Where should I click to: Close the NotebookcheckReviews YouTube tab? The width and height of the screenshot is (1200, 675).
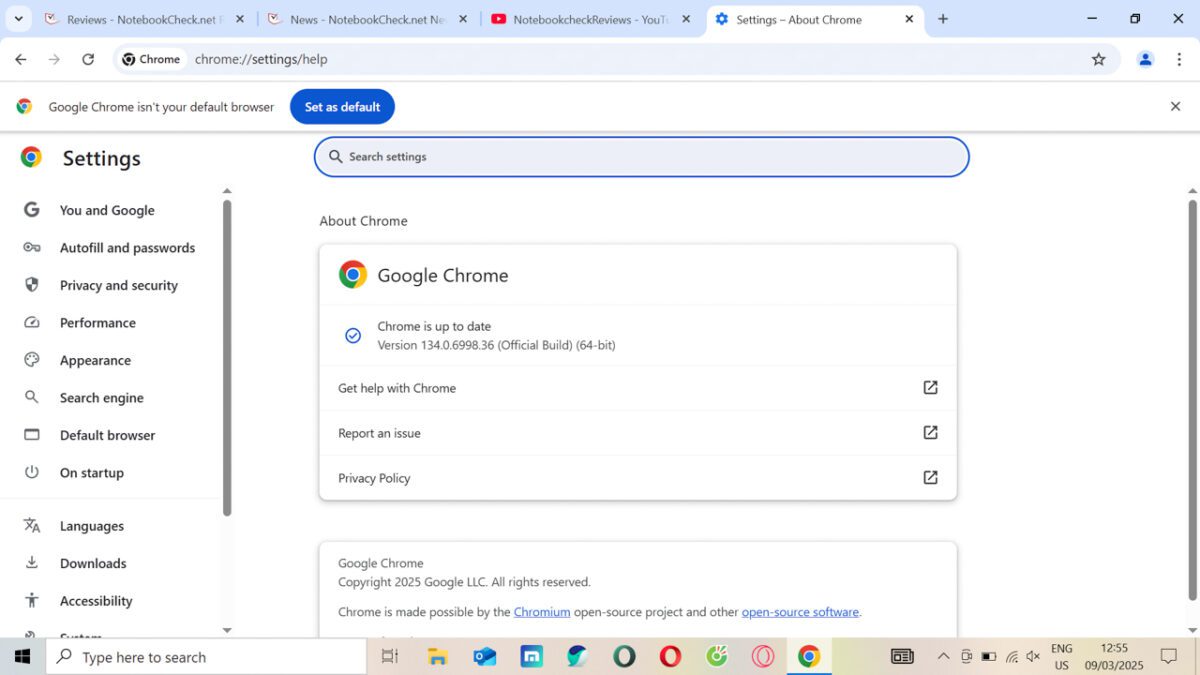click(x=687, y=19)
